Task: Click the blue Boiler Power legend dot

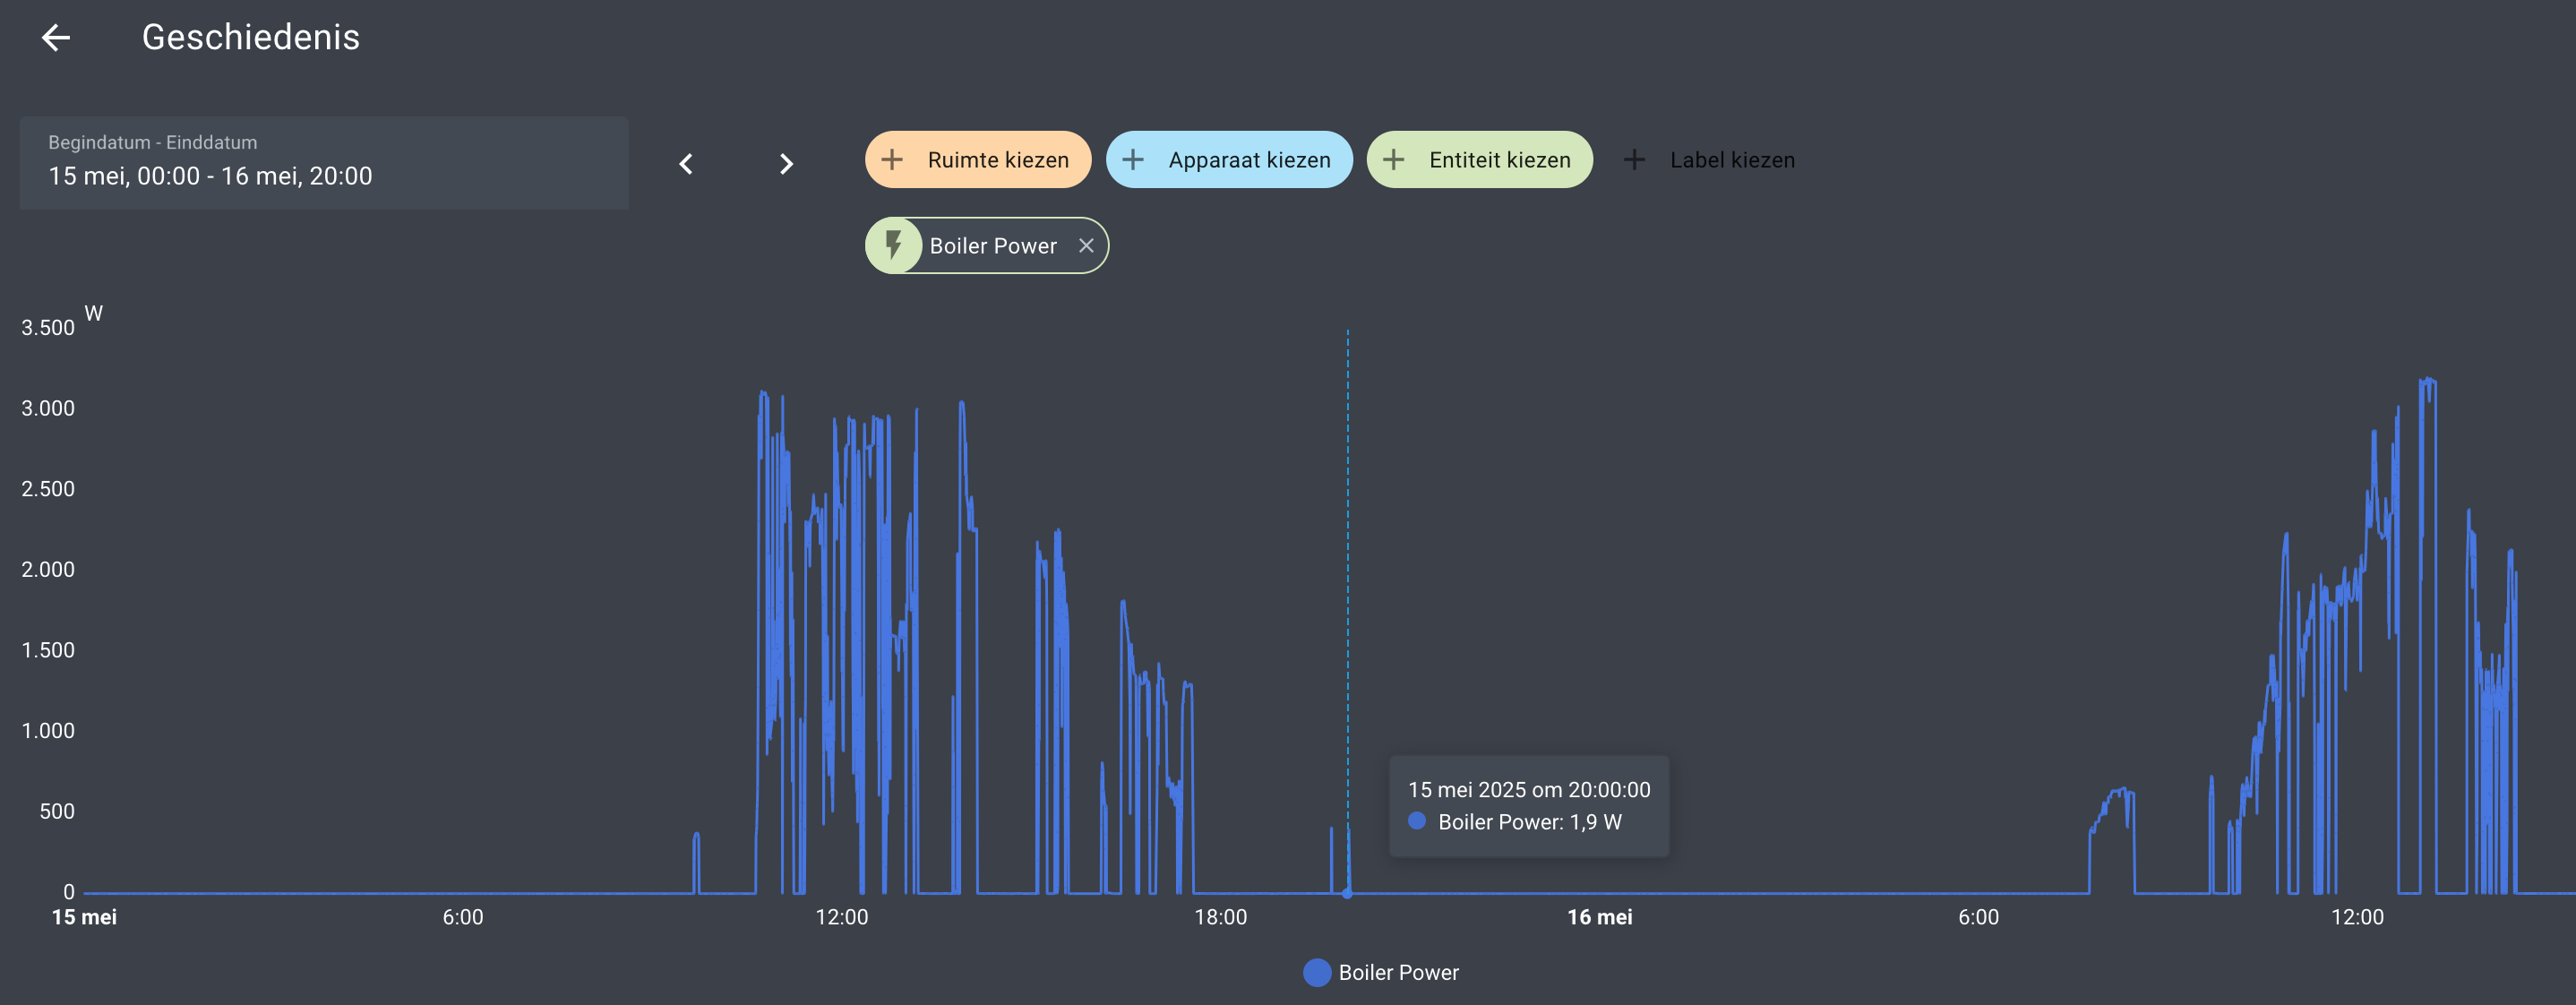Action: (x=1317, y=972)
